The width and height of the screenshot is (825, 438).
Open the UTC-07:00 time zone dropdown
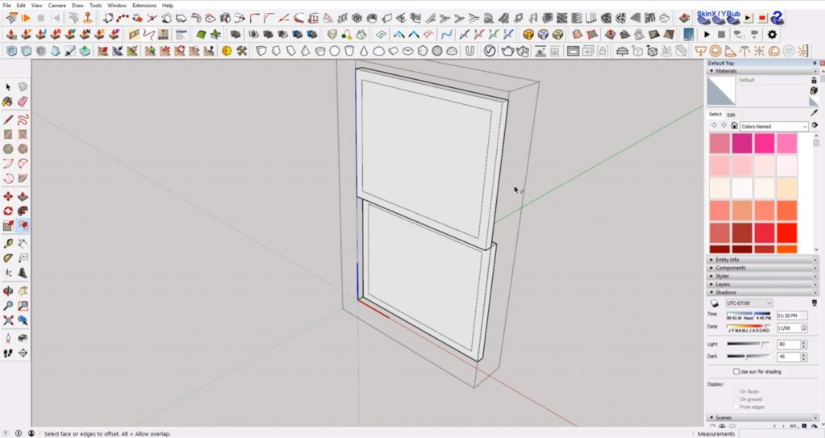click(x=749, y=303)
